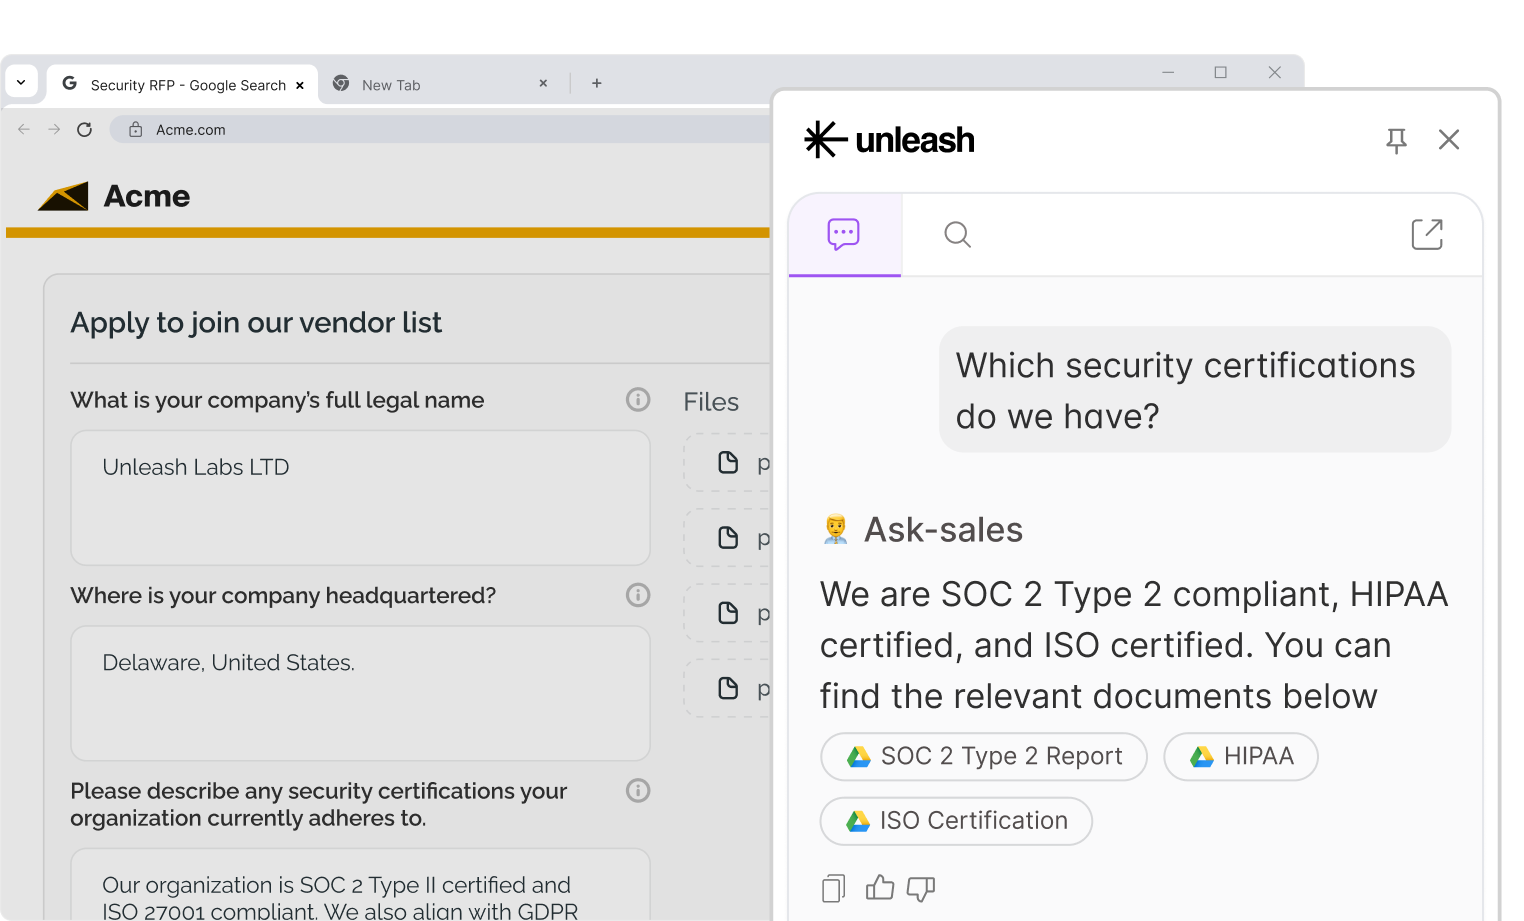This screenshot has height=921, width=1524.
Task: Close the browser window
Action: coord(1275,72)
